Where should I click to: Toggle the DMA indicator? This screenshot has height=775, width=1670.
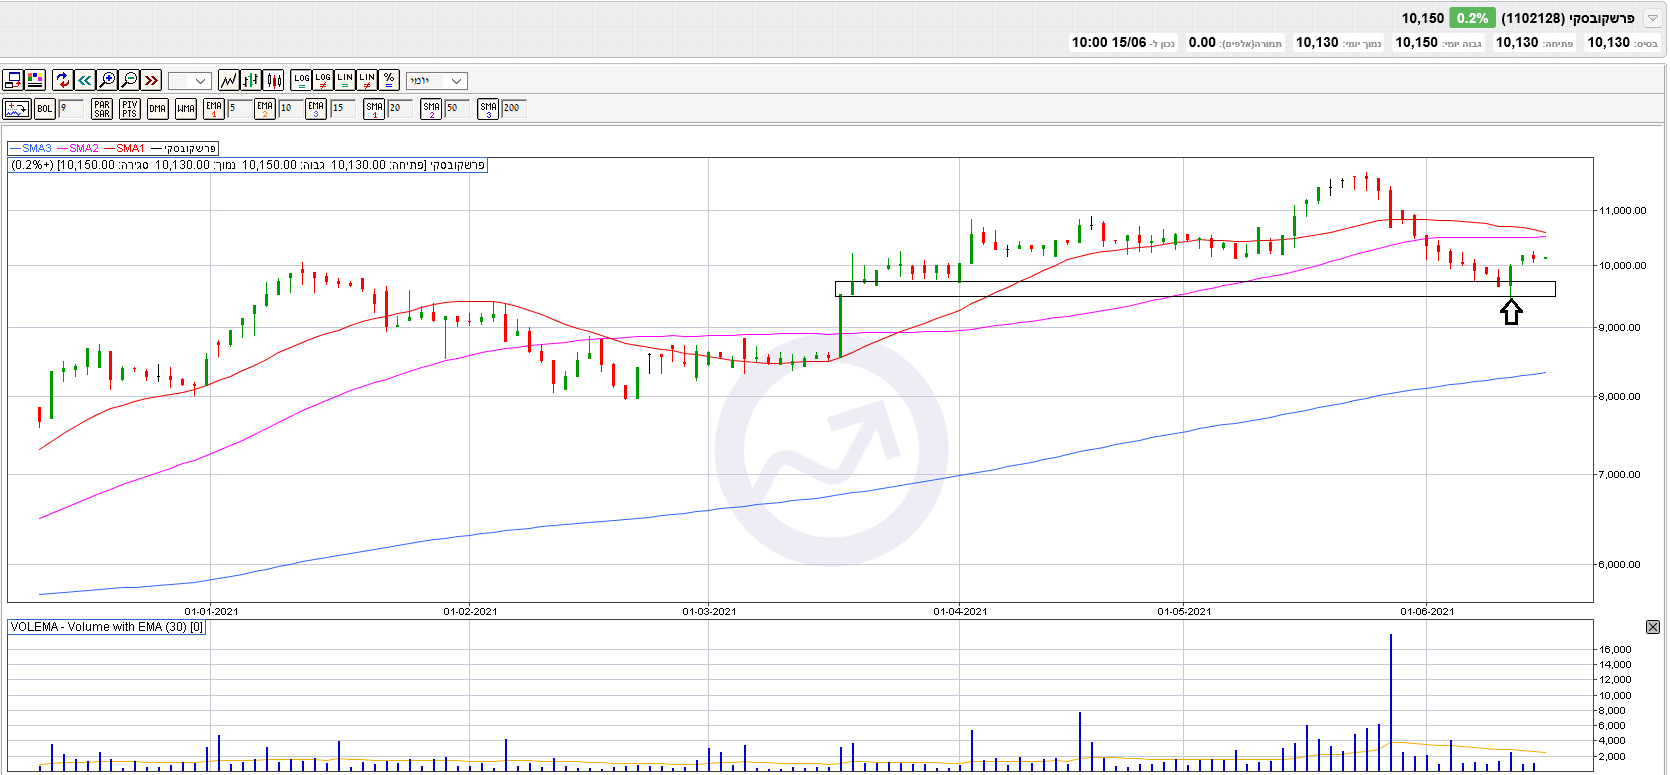pyautogui.click(x=158, y=108)
